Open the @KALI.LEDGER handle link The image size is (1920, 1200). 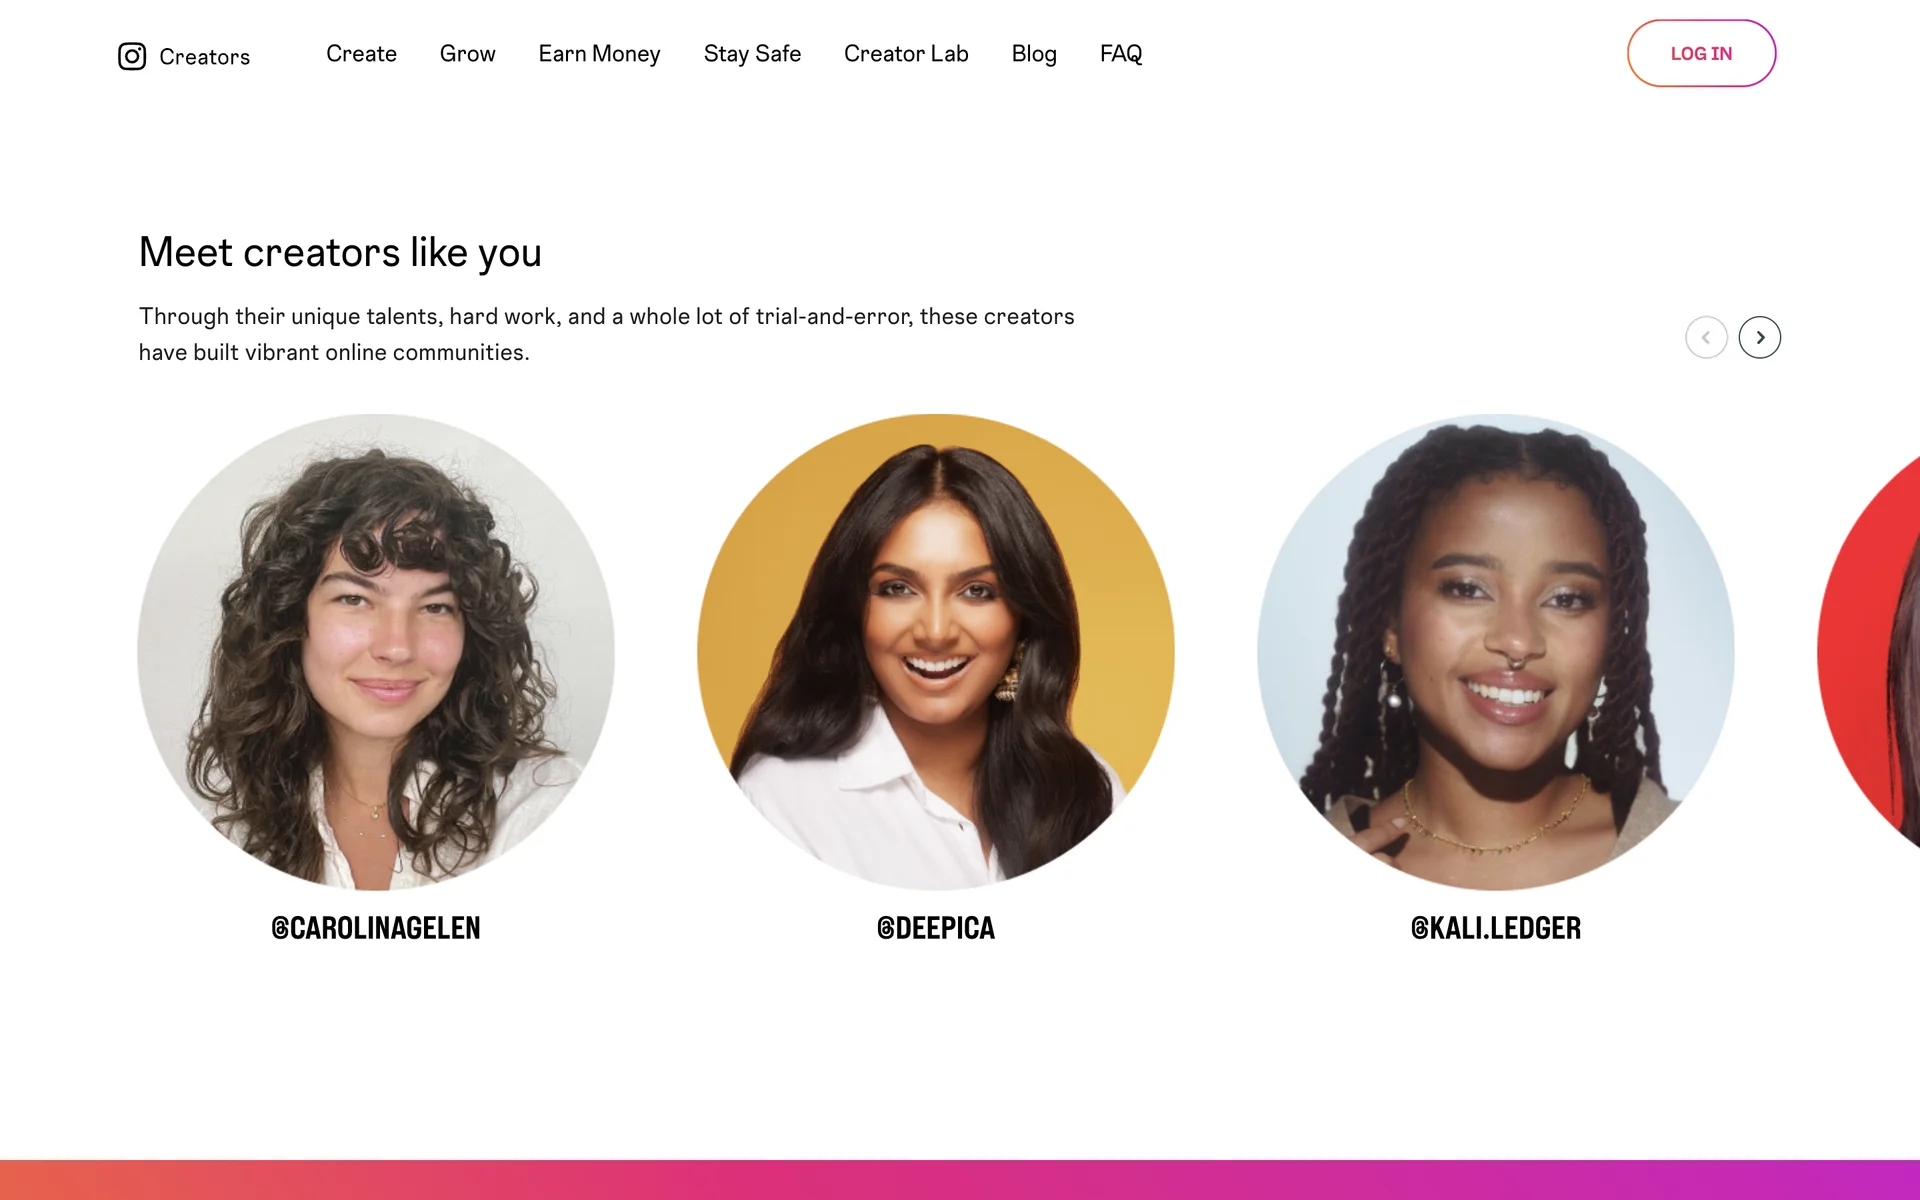1496,929
